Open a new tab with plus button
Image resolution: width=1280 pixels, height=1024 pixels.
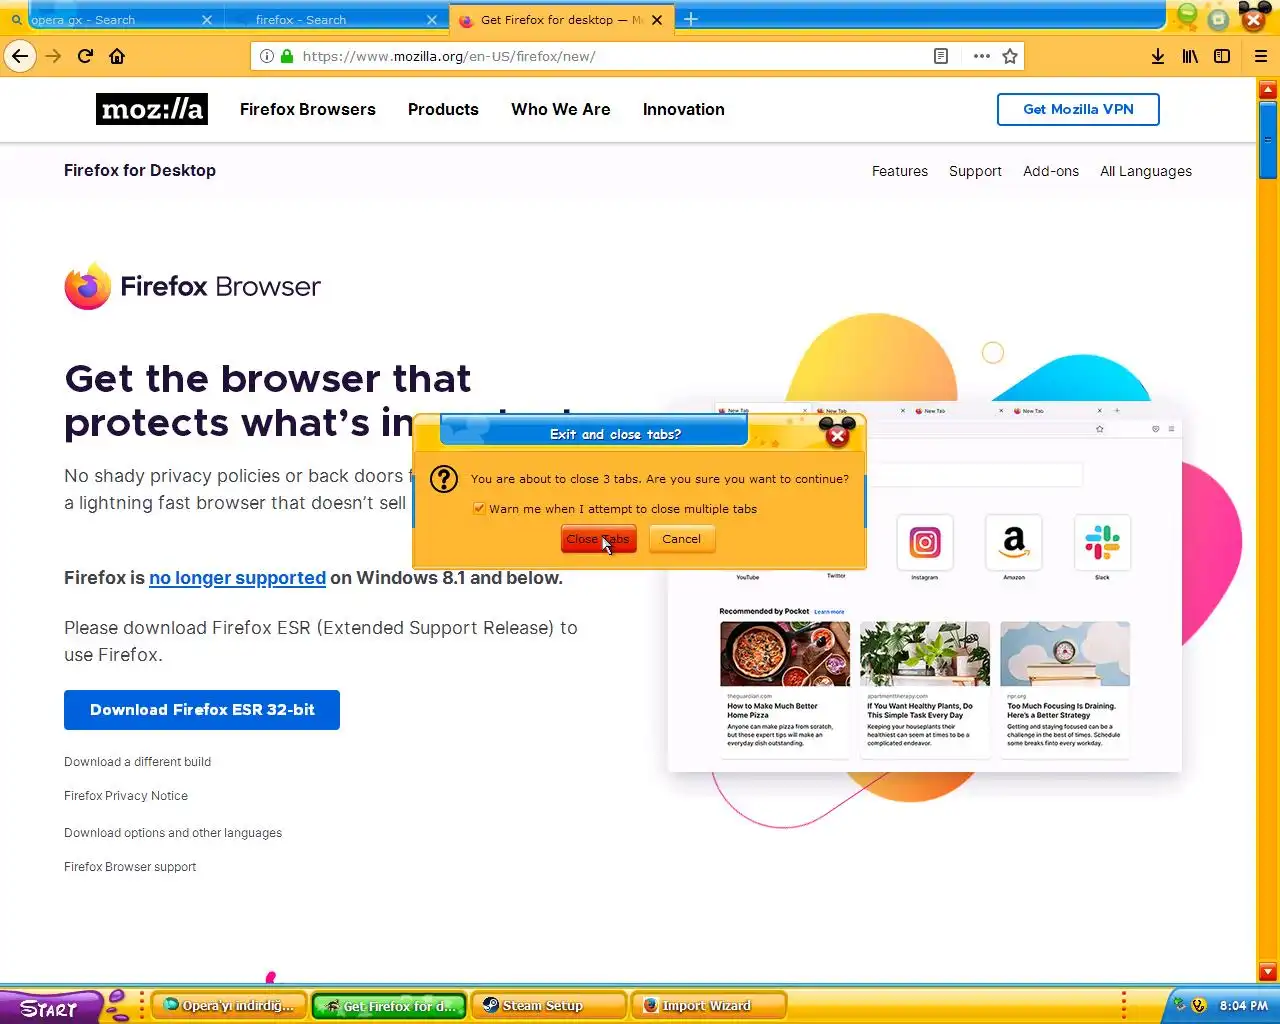click(x=690, y=19)
